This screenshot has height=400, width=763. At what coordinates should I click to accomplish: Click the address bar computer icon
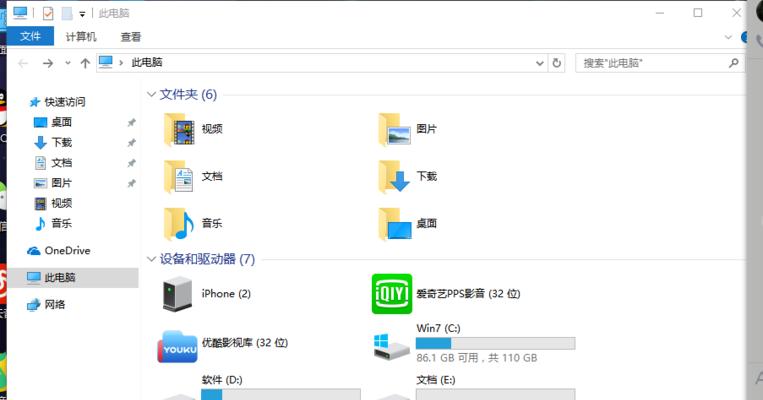point(106,62)
